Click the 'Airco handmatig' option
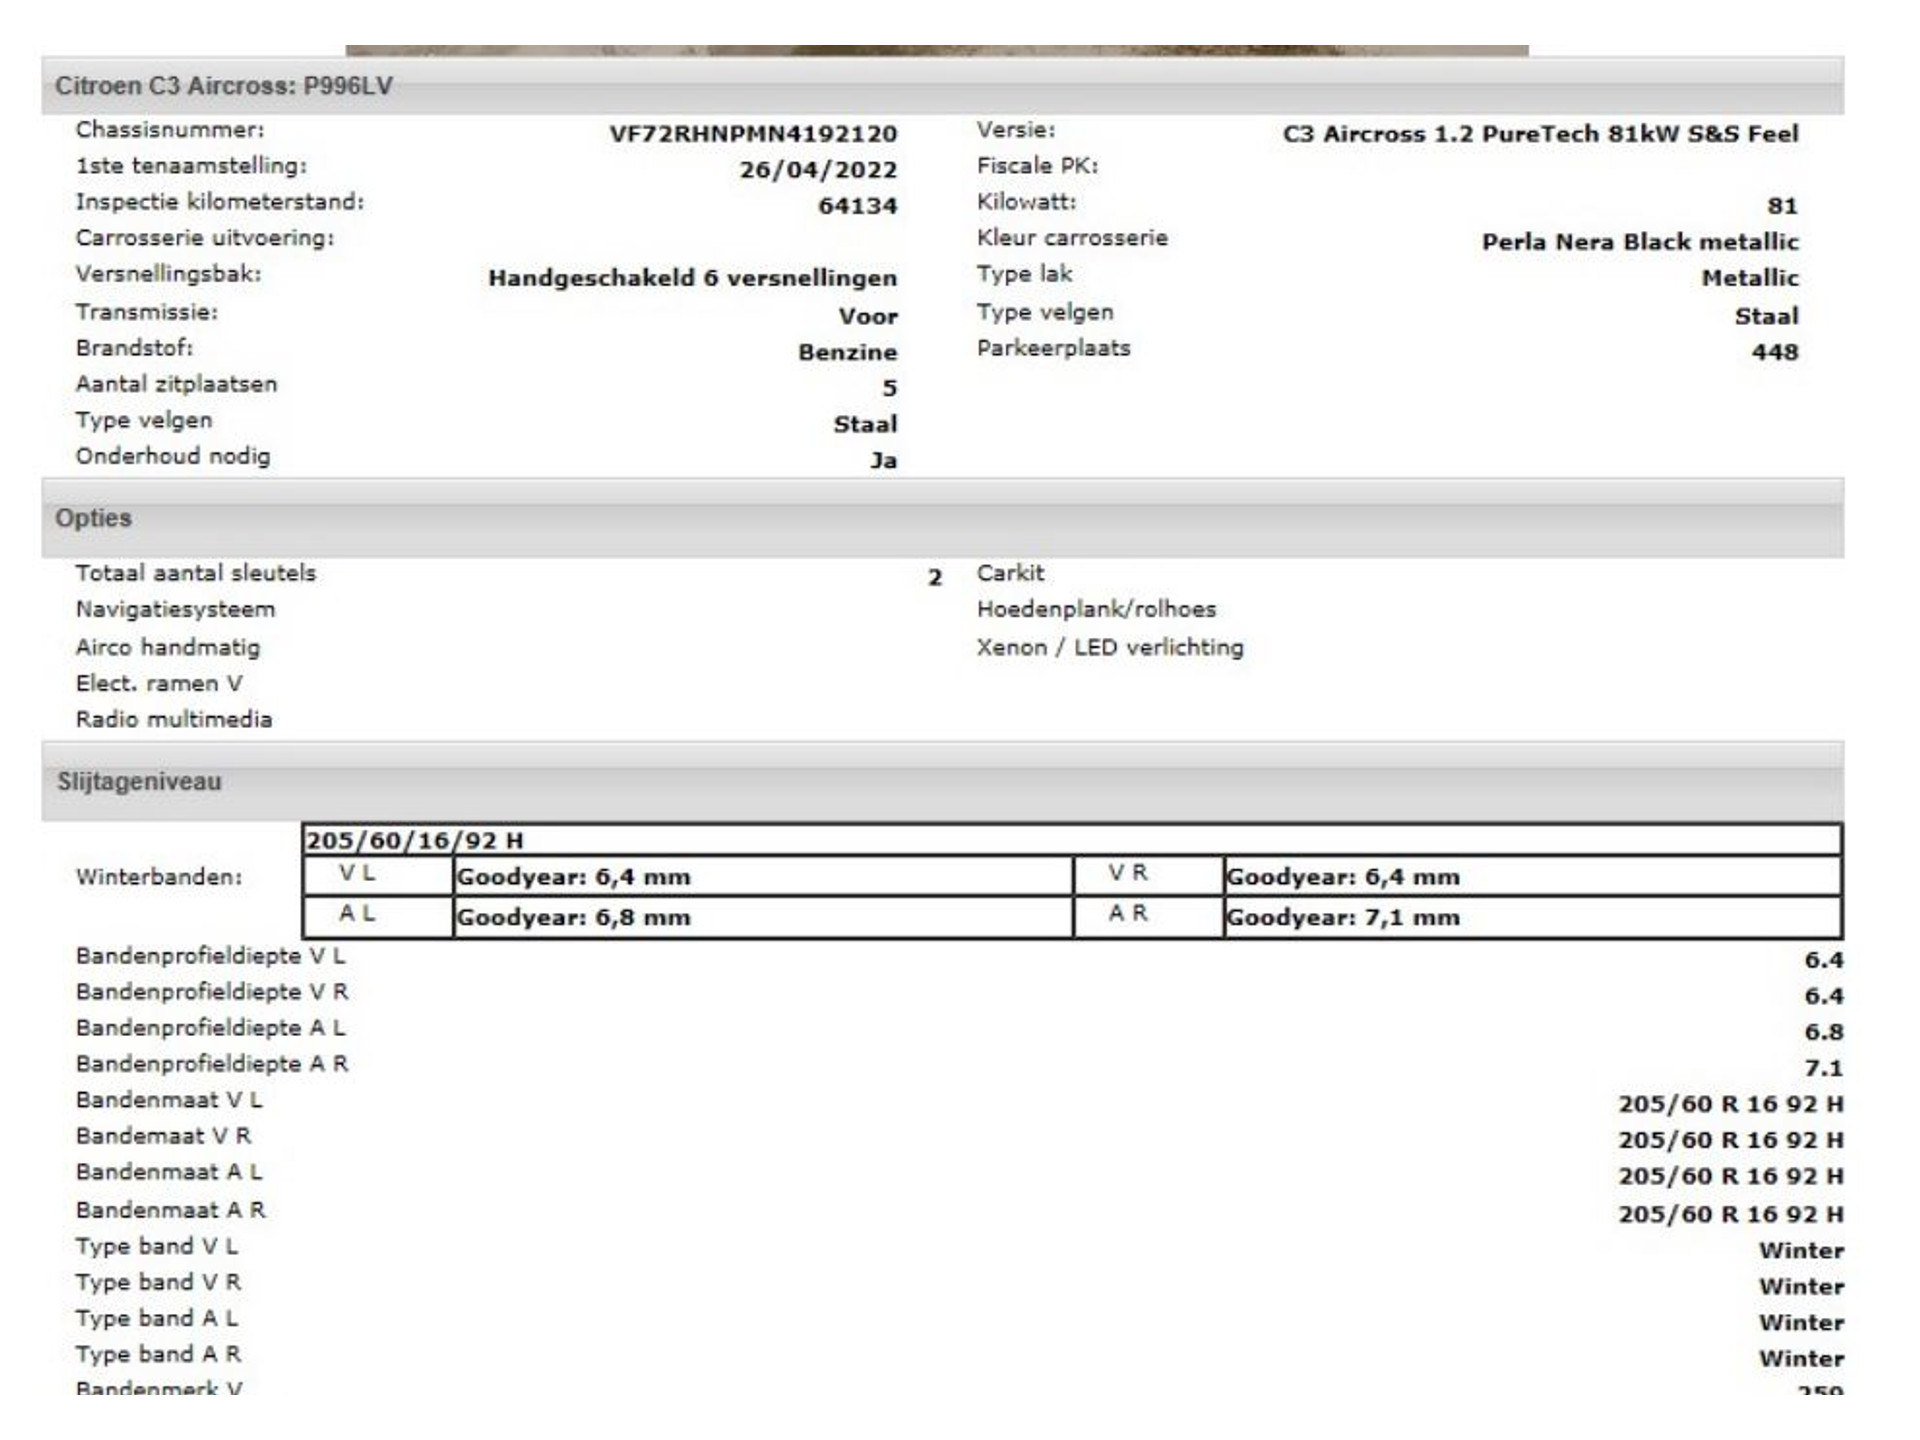The height and width of the screenshot is (1440, 1920). tap(168, 647)
